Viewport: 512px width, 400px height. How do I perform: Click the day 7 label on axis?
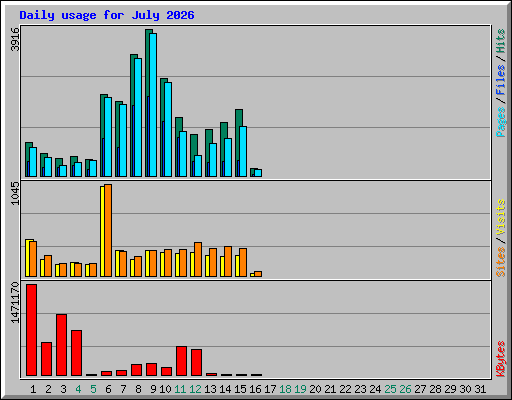(123, 389)
